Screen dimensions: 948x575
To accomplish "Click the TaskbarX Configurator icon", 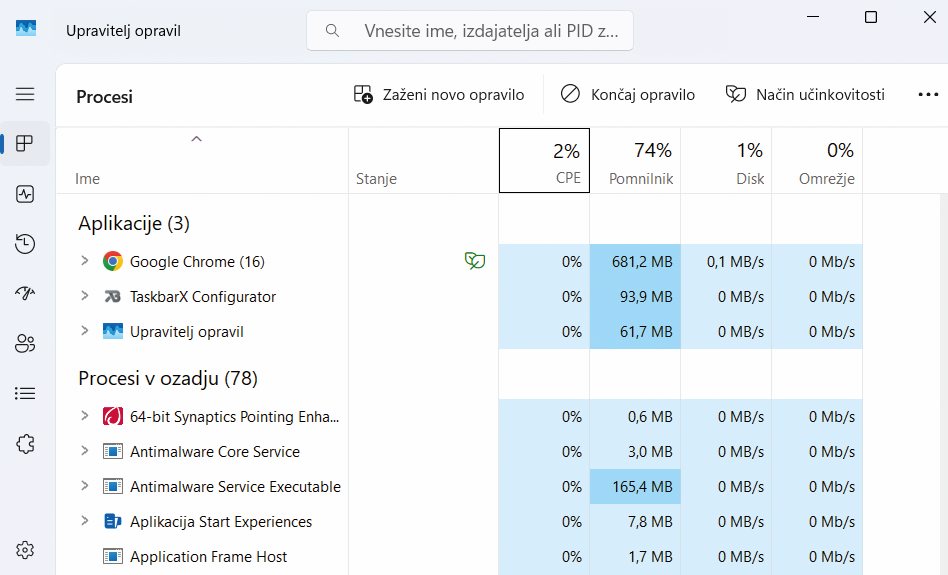I will [x=112, y=296].
